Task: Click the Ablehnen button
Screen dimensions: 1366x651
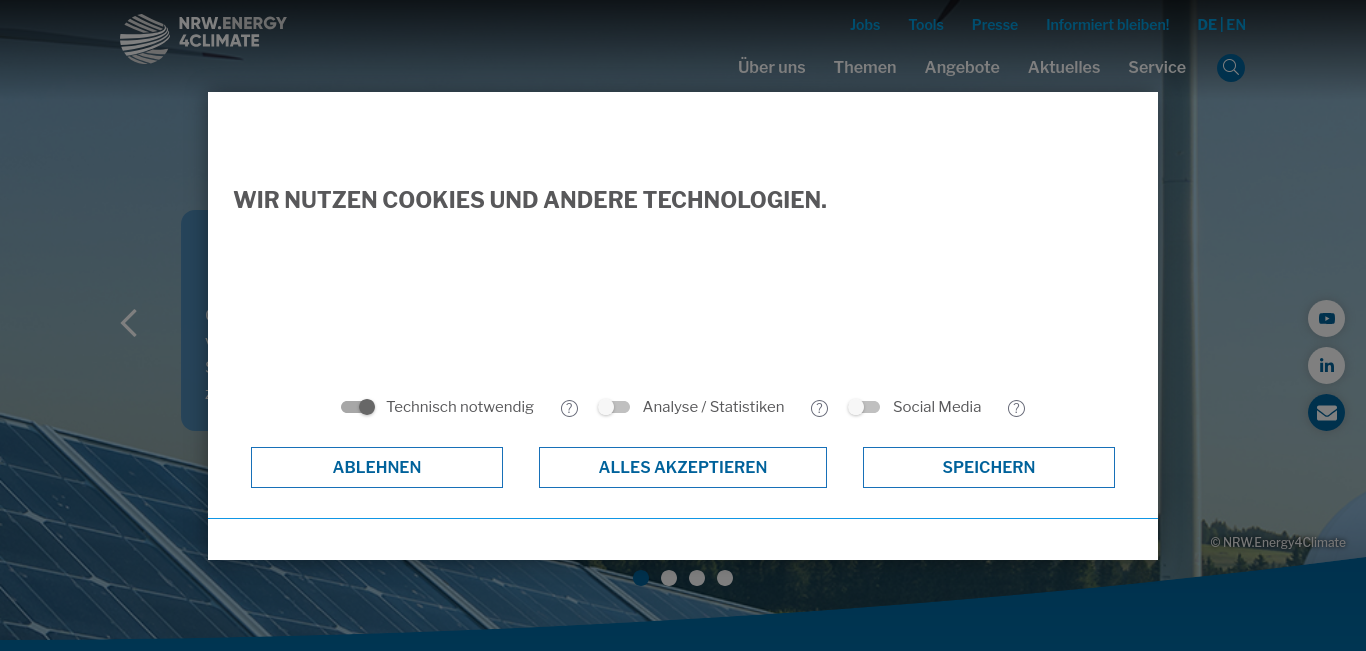Action: 377,467
